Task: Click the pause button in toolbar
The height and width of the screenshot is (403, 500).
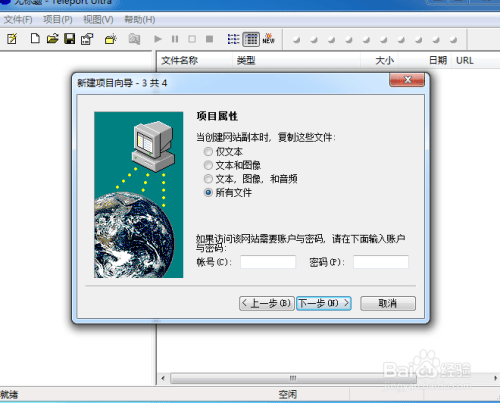Action: [175, 39]
